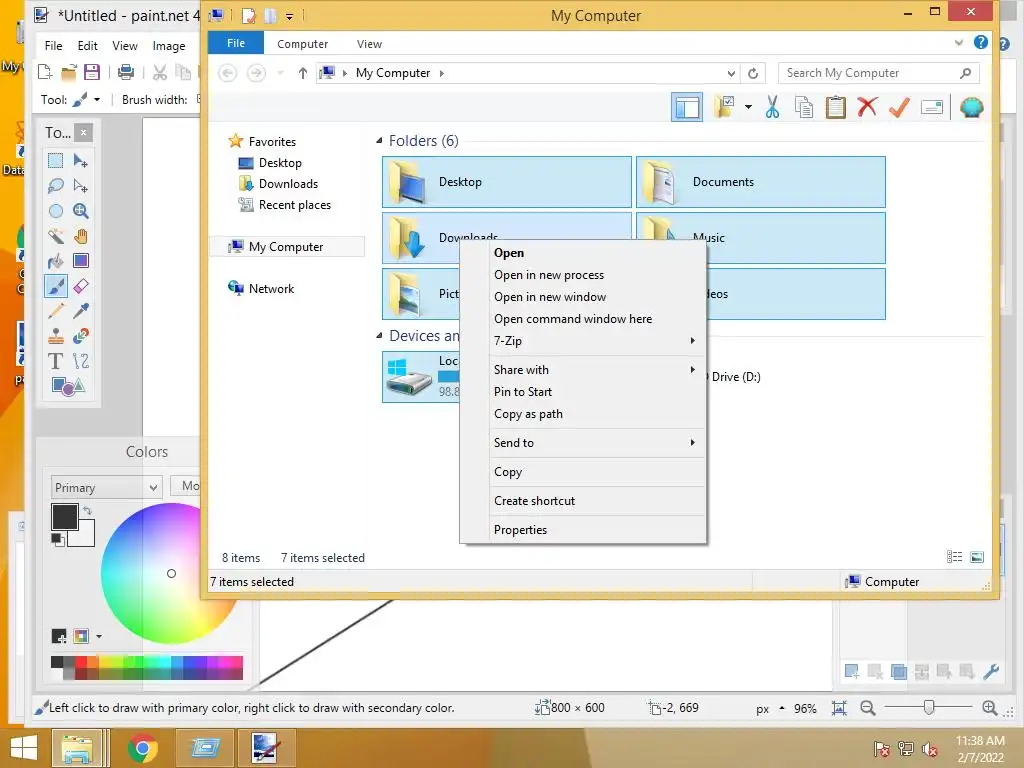This screenshot has width=1024, height=768.
Task: Select the Shapes tool
Action: point(68,387)
